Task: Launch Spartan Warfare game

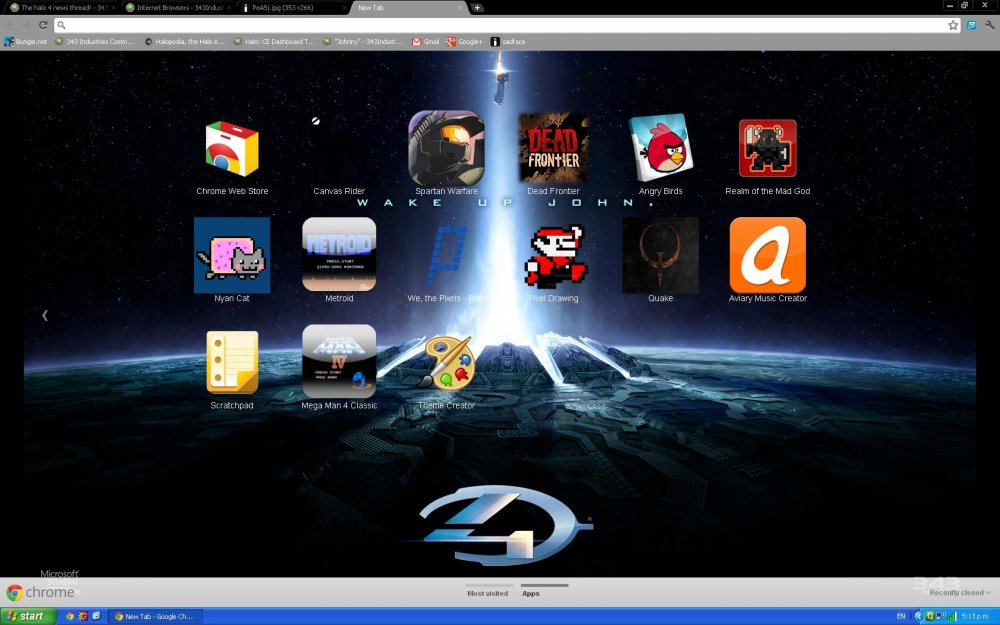Action: tap(446, 149)
